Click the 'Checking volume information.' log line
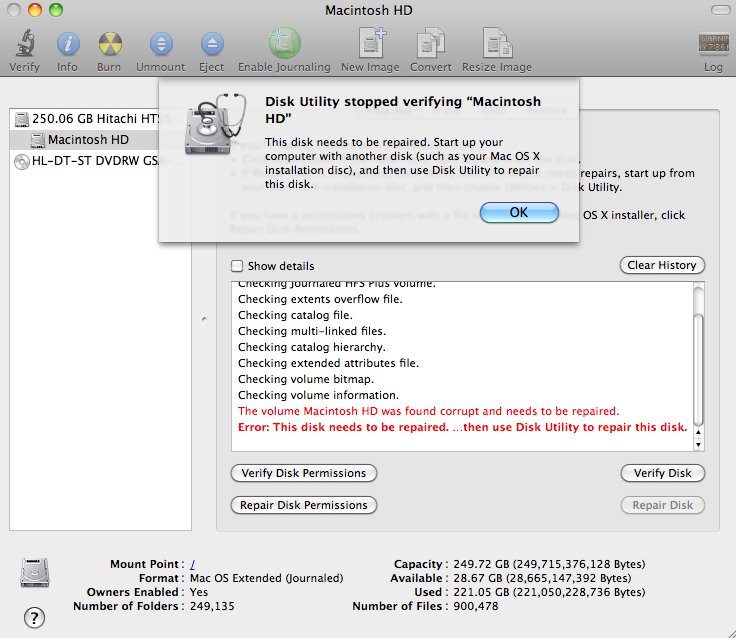The image size is (736, 638). pos(318,395)
